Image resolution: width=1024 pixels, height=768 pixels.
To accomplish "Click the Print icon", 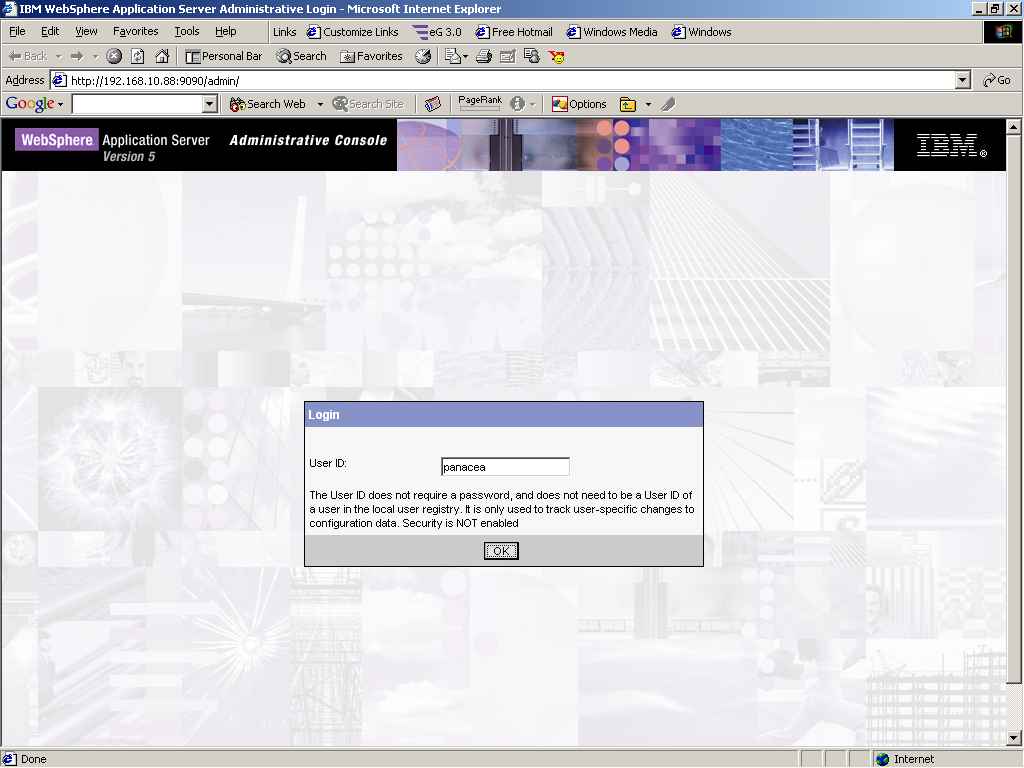I will click(484, 56).
